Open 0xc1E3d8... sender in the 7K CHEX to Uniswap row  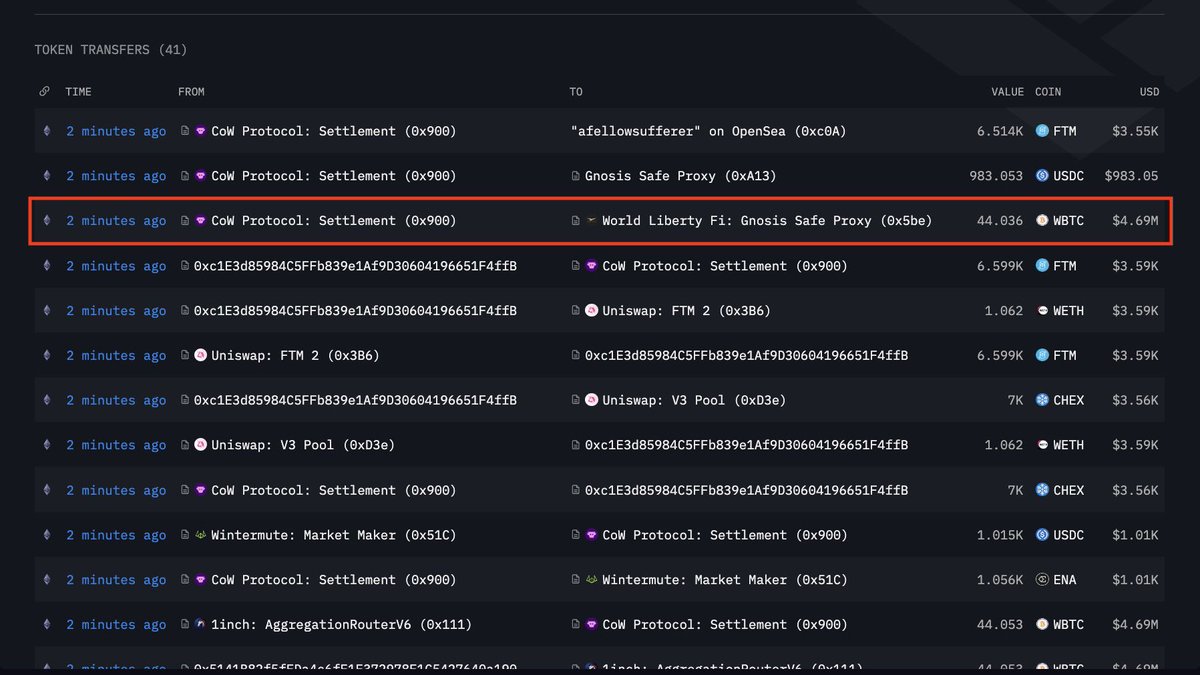355,400
